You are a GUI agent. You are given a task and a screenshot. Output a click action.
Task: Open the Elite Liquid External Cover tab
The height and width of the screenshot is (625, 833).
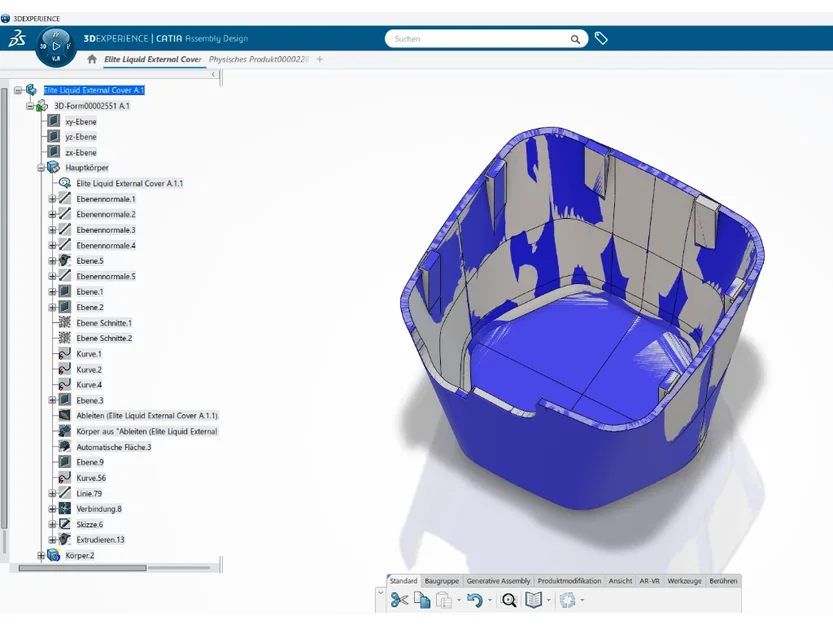pos(153,59)
